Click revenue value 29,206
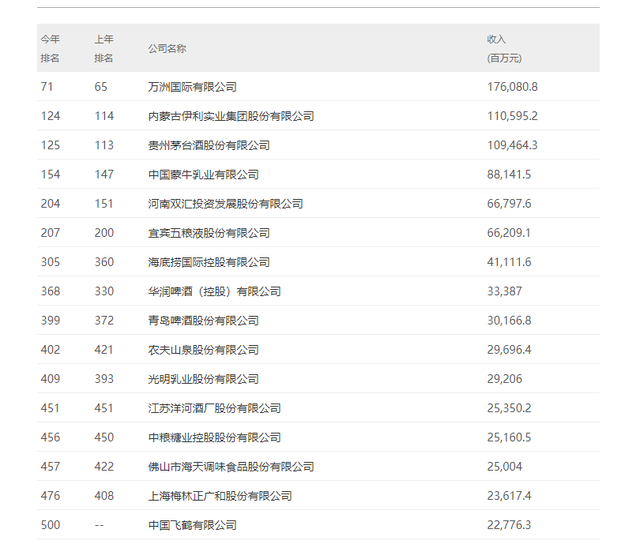The height and width of the screenshot is (548, 640). pyautogui.click(x=504, y=379)
